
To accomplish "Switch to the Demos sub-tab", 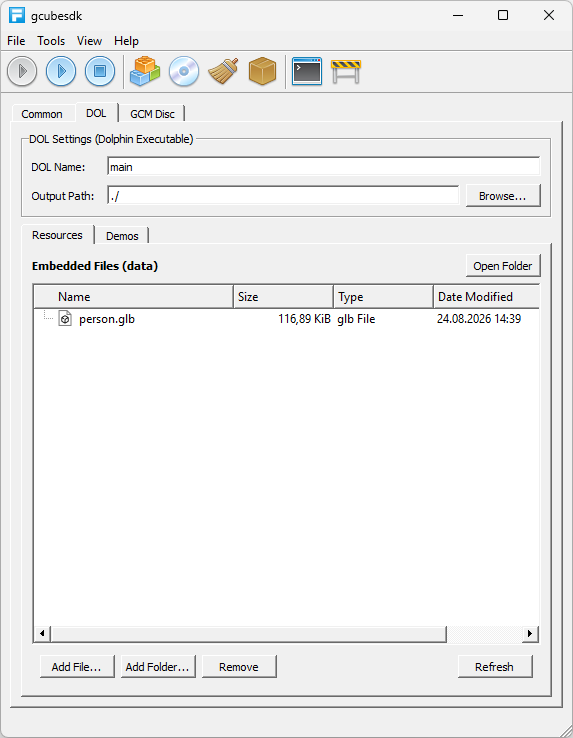I will click(122, 236).
